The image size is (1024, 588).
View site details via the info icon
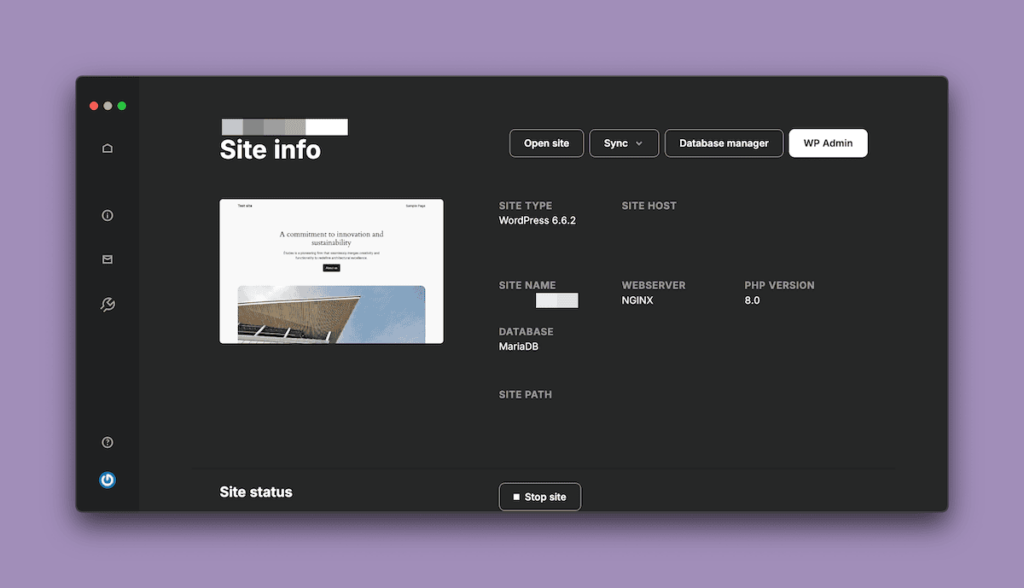click(107, 215)
